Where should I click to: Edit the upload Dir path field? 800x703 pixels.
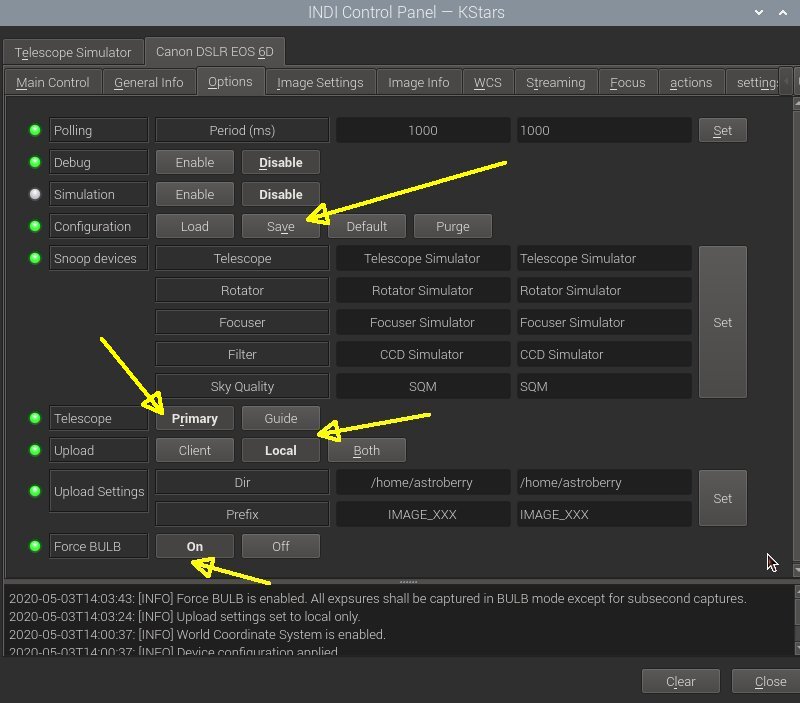[x=604, y=483]
